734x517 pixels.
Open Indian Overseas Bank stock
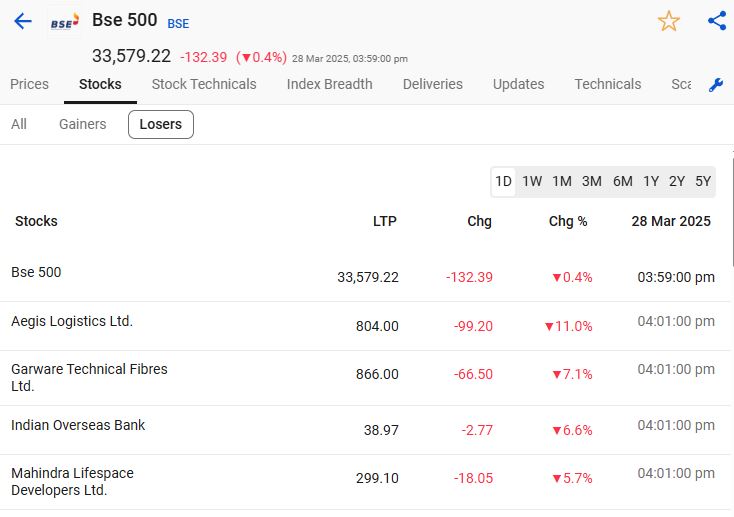pos(78,425)
